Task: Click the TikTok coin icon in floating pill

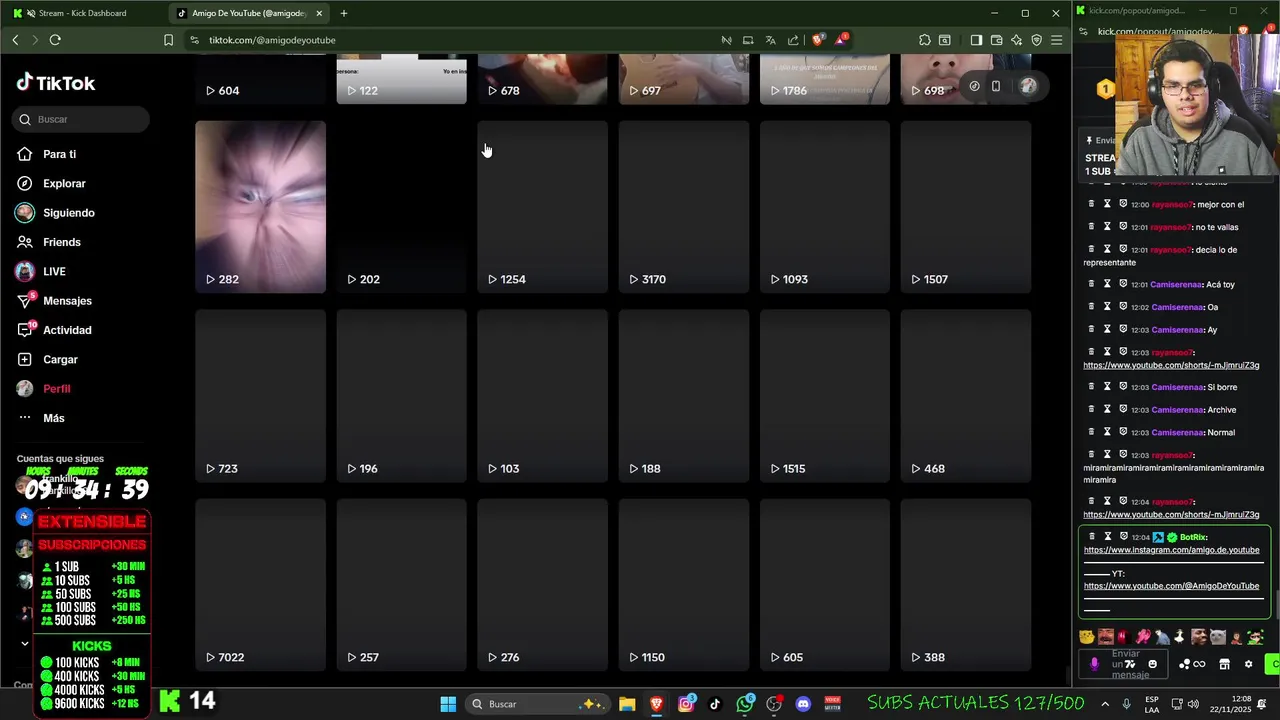Action: click(974, 86)
